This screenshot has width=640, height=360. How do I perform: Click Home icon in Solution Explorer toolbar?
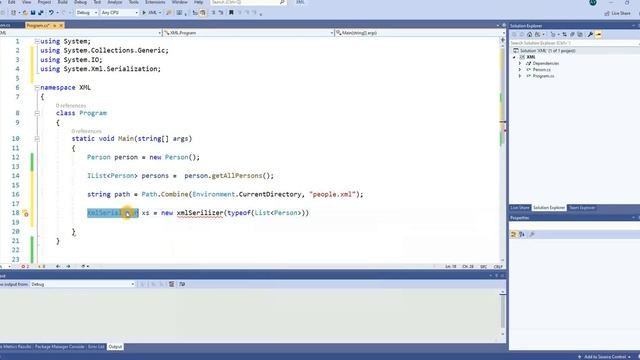529,35
